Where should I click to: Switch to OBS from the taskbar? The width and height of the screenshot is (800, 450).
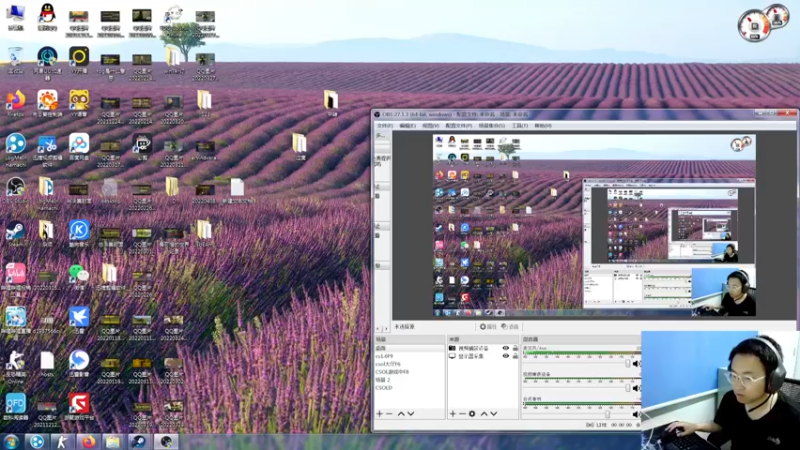pyautogui.click(x=165, y=441)
